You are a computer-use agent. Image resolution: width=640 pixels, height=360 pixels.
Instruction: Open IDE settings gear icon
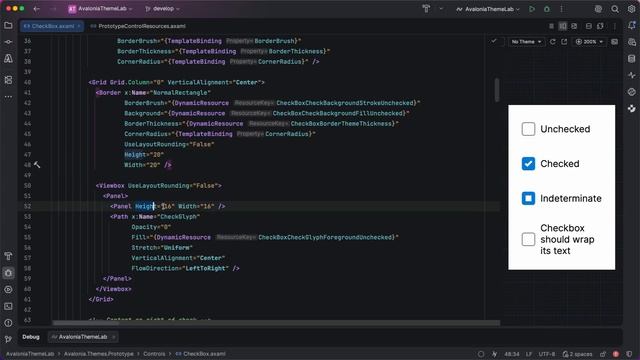[x=631, y=9]
